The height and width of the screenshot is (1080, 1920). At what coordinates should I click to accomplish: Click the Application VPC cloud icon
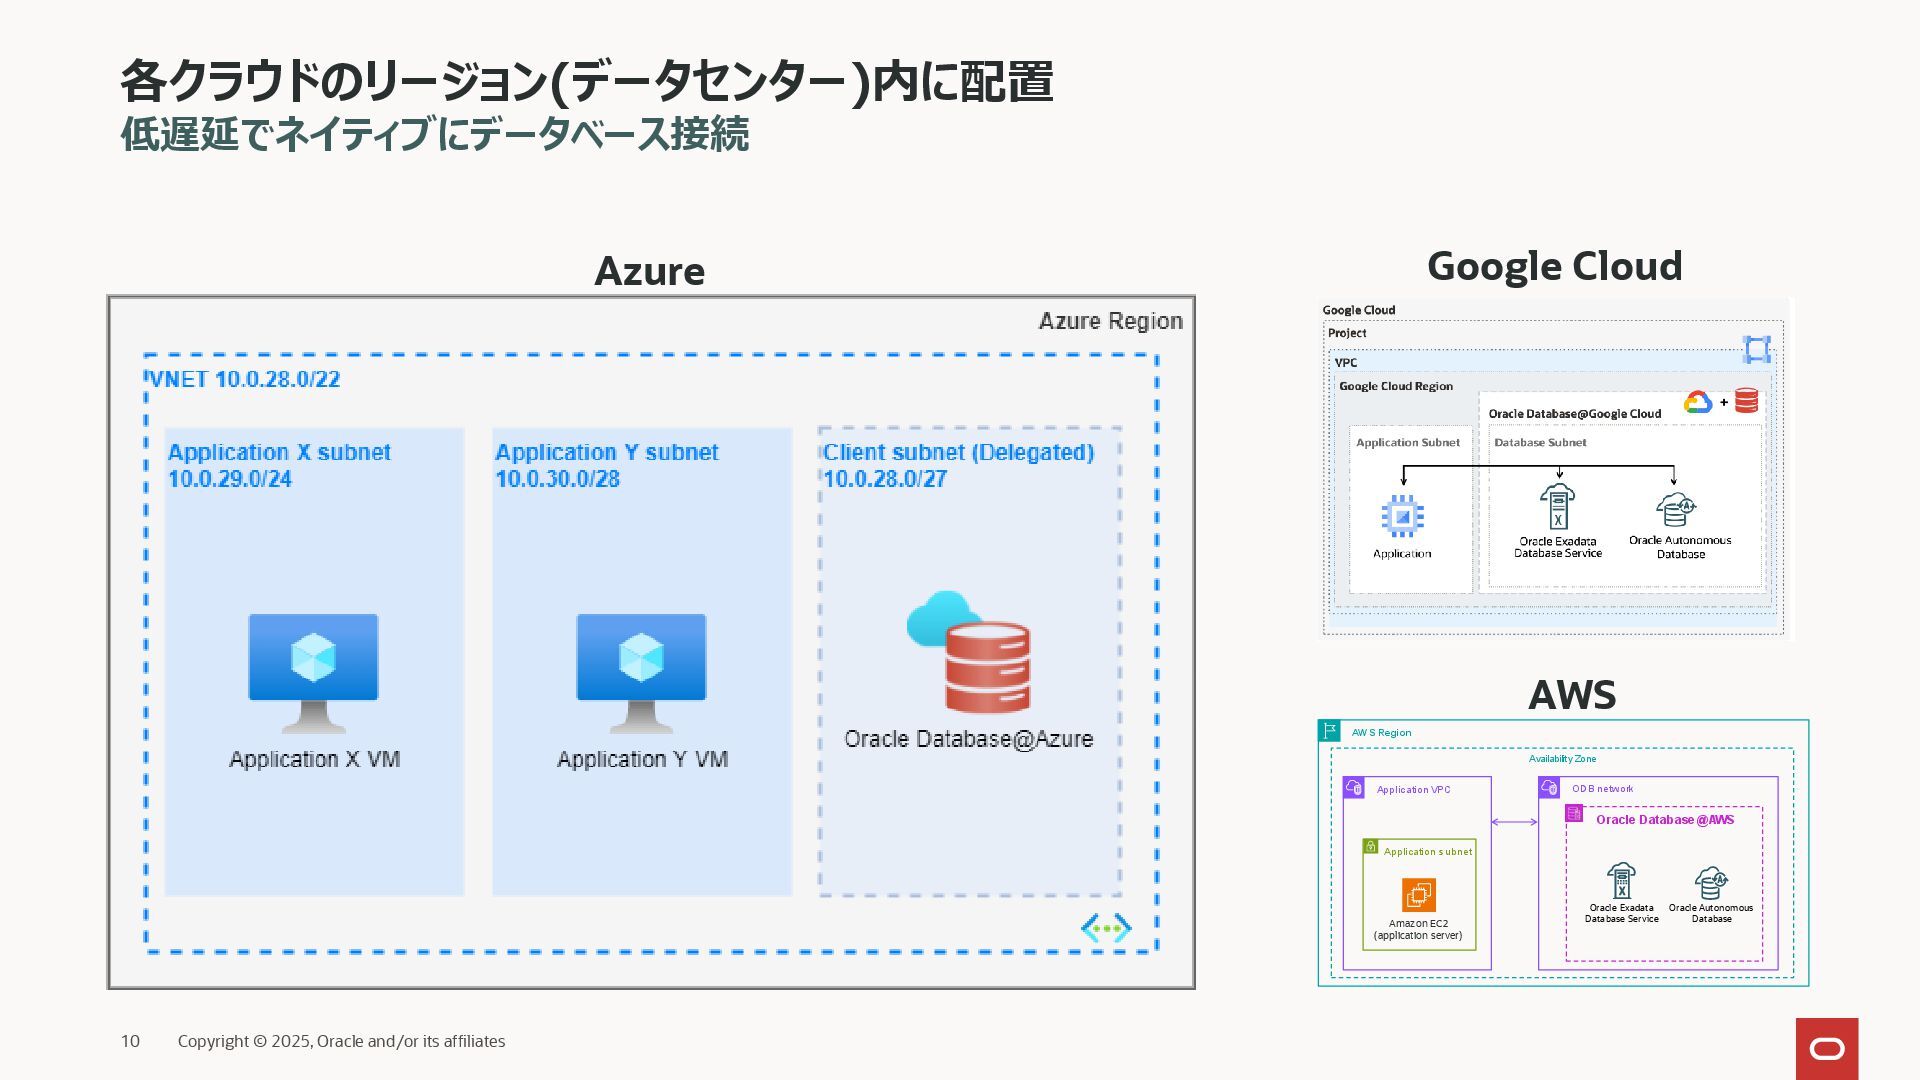[x=1354, y=788]
